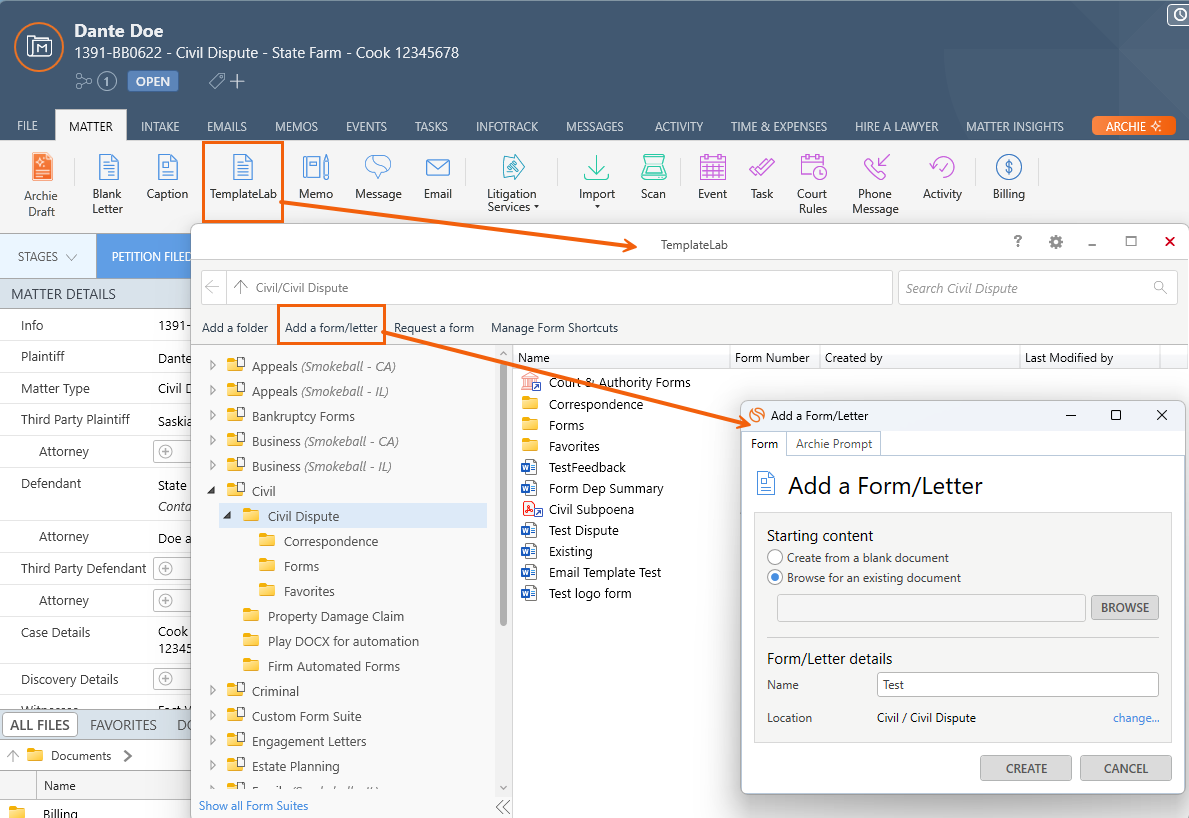This screenshot has height=818, width=1189.
Task: Compose an Email from the ribbon
Action: coord(438,177)
